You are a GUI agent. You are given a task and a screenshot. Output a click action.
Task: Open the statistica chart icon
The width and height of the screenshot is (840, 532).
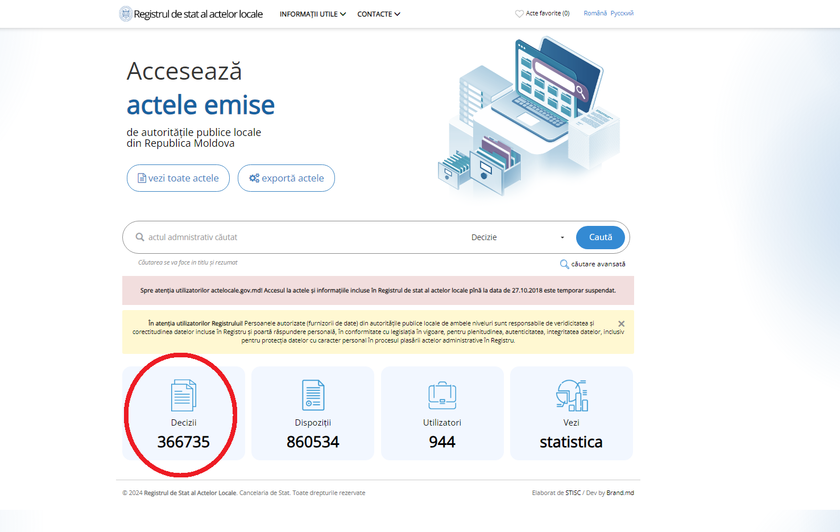click(x=571, y=396)
